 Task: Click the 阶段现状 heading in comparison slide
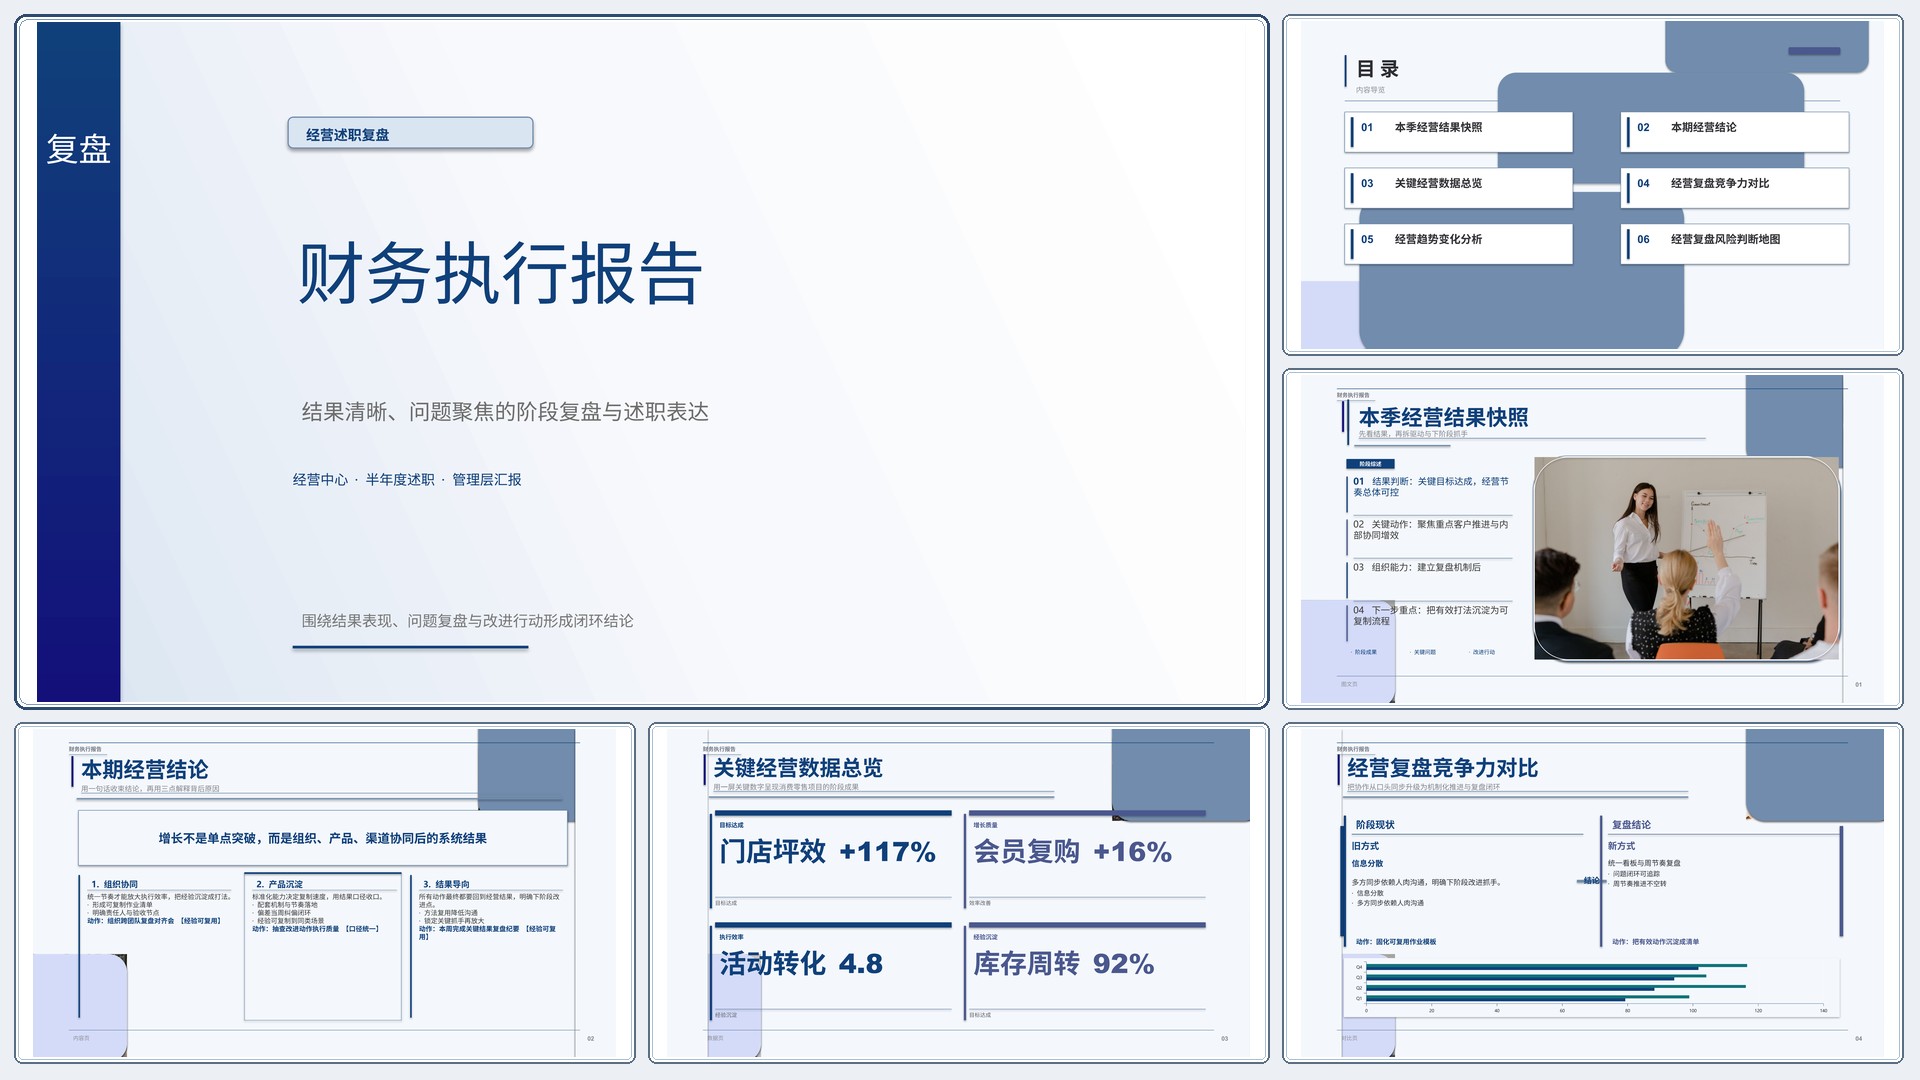[1375, 825]
